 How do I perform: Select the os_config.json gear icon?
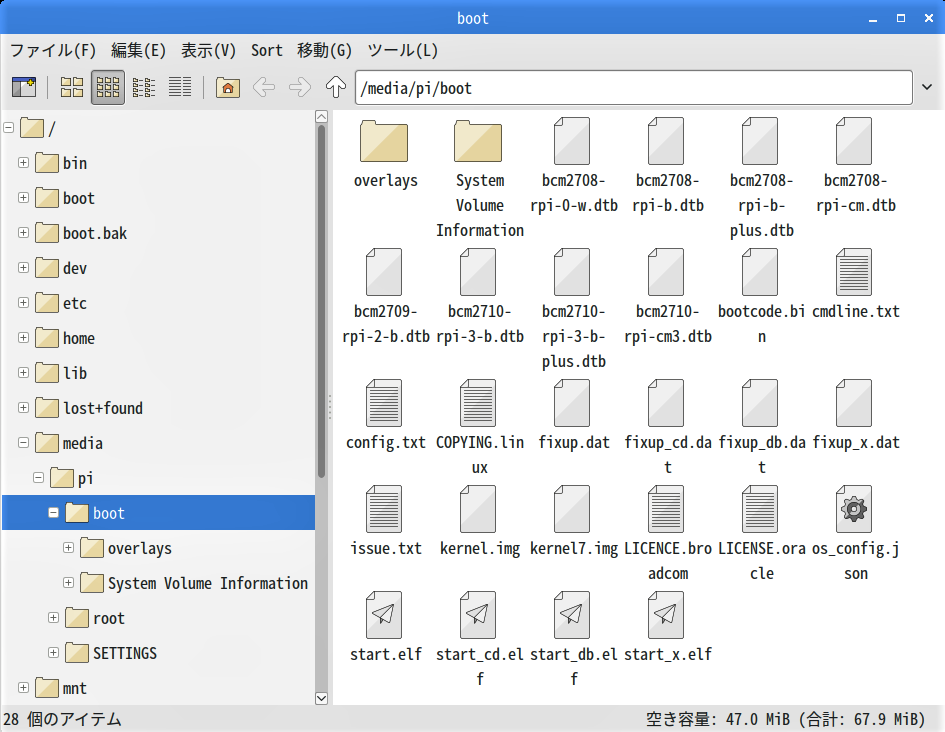(x=854, y=509)
